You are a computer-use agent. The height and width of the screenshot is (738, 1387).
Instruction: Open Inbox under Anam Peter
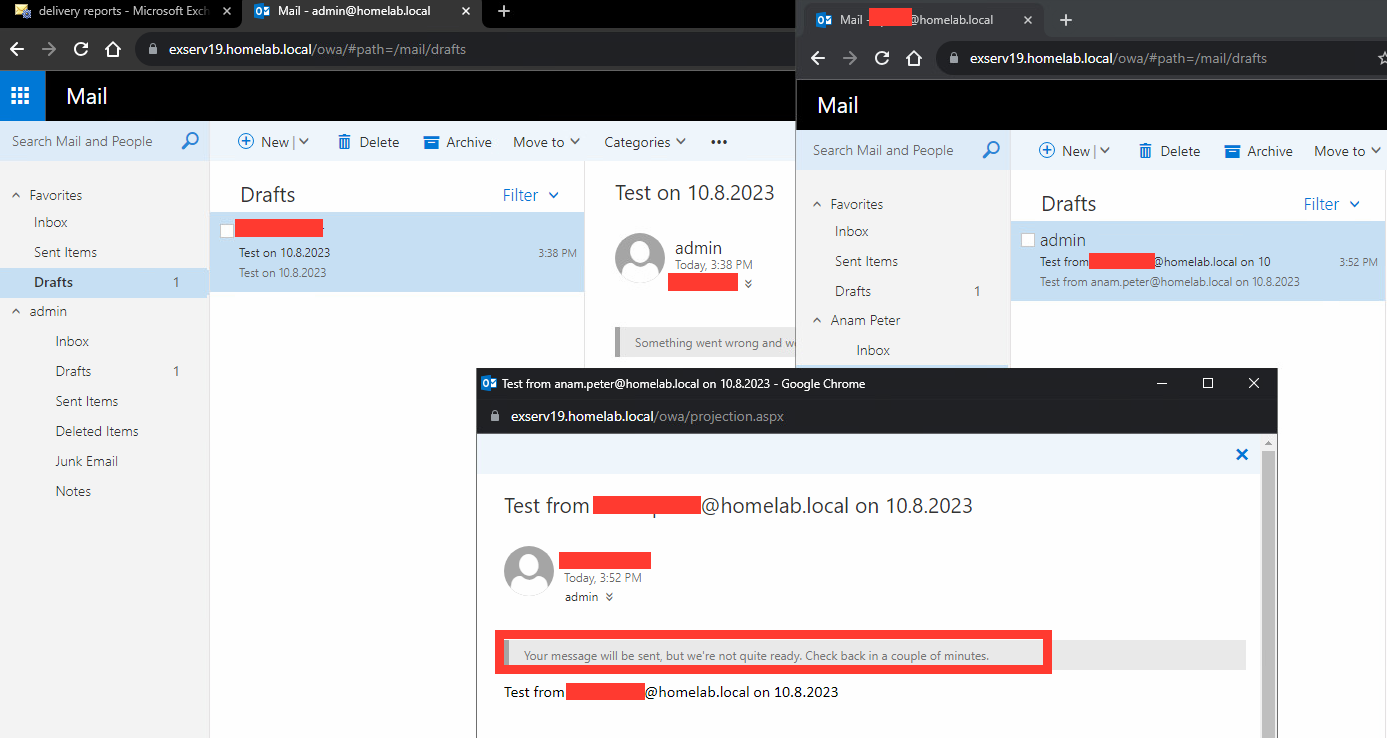873,350
